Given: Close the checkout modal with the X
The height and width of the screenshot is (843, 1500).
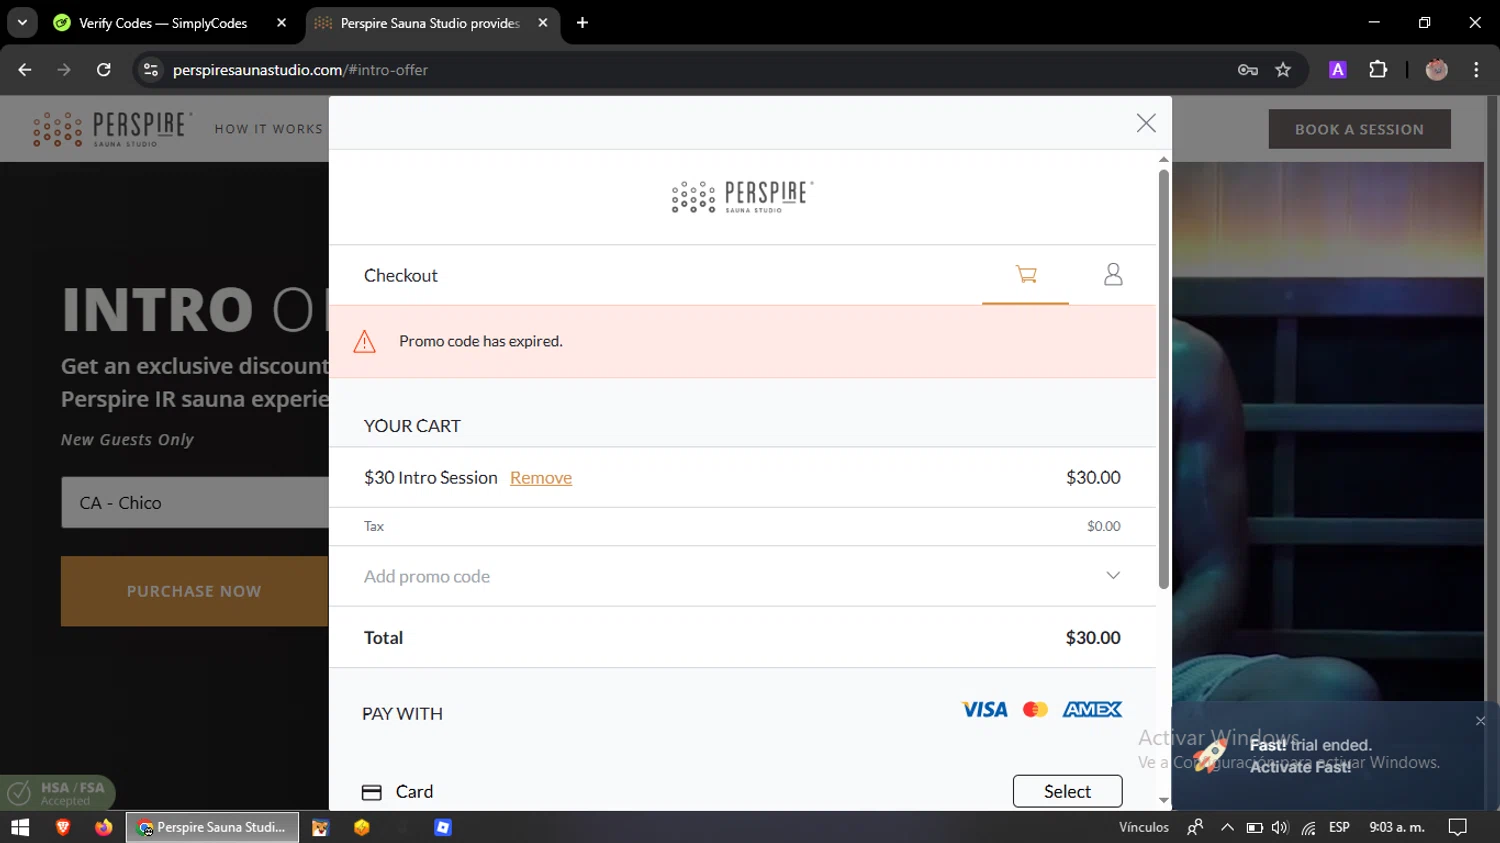Looking at the screenshot, I should [x=1146, y=123].
